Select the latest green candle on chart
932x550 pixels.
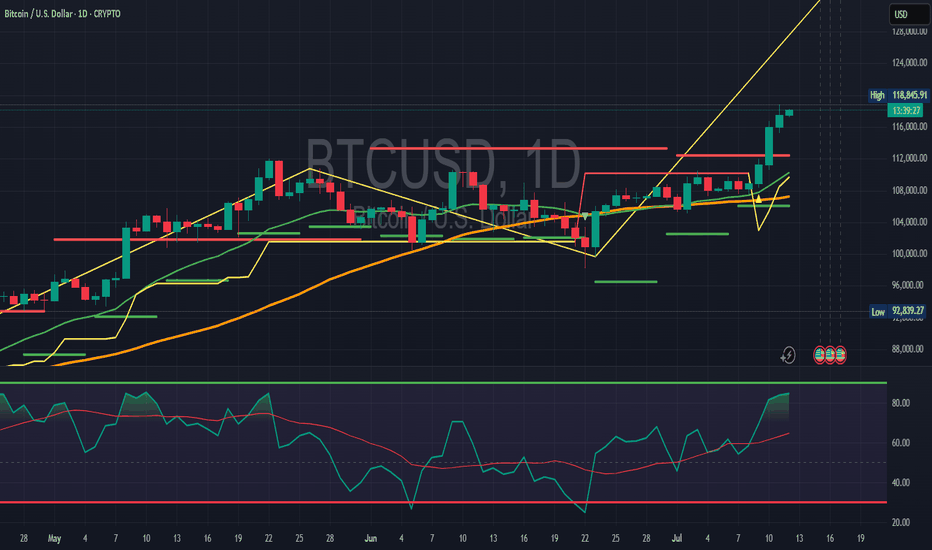pyautogui.click(x=789, y=112)
